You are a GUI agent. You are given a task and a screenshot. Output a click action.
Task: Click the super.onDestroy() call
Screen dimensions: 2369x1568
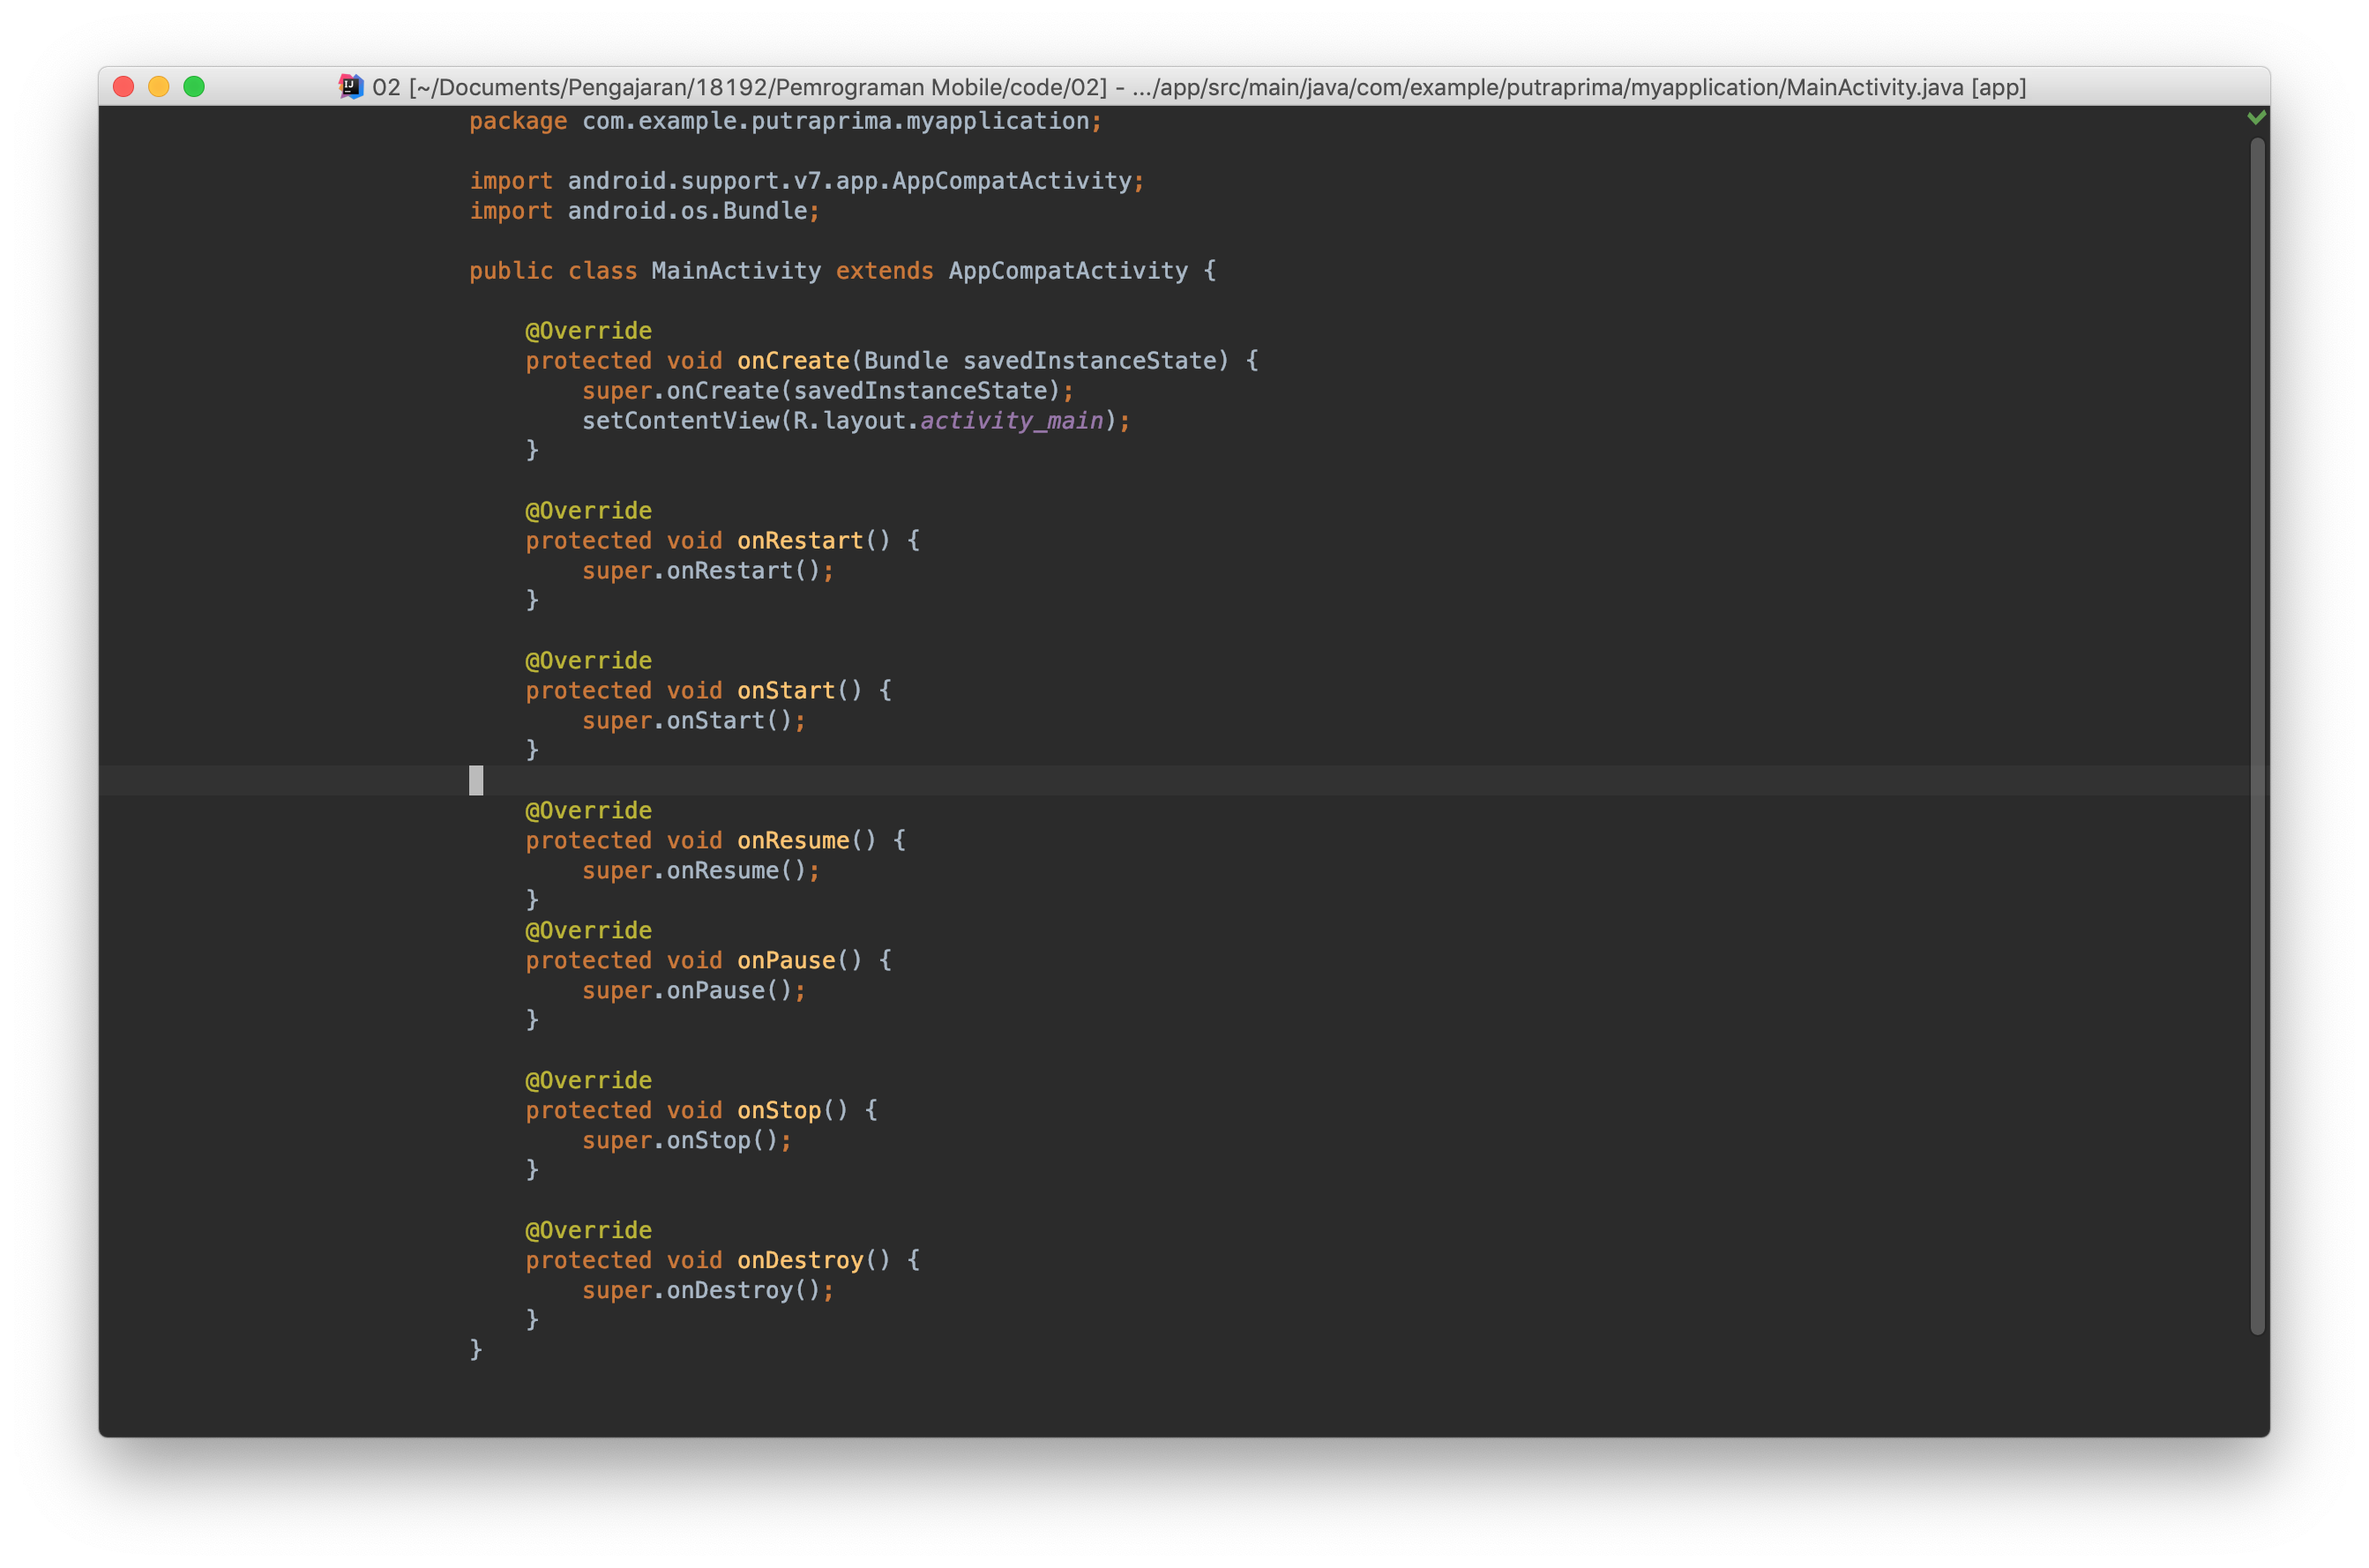click(708, 1291)
